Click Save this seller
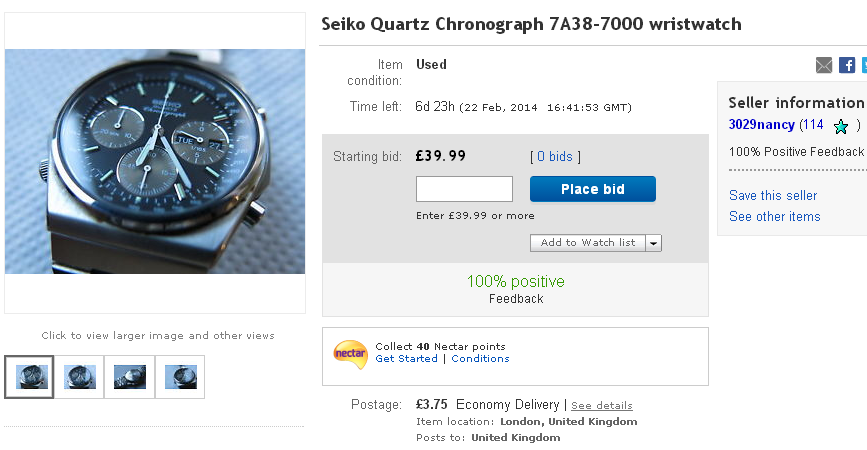 coord(773,196)
